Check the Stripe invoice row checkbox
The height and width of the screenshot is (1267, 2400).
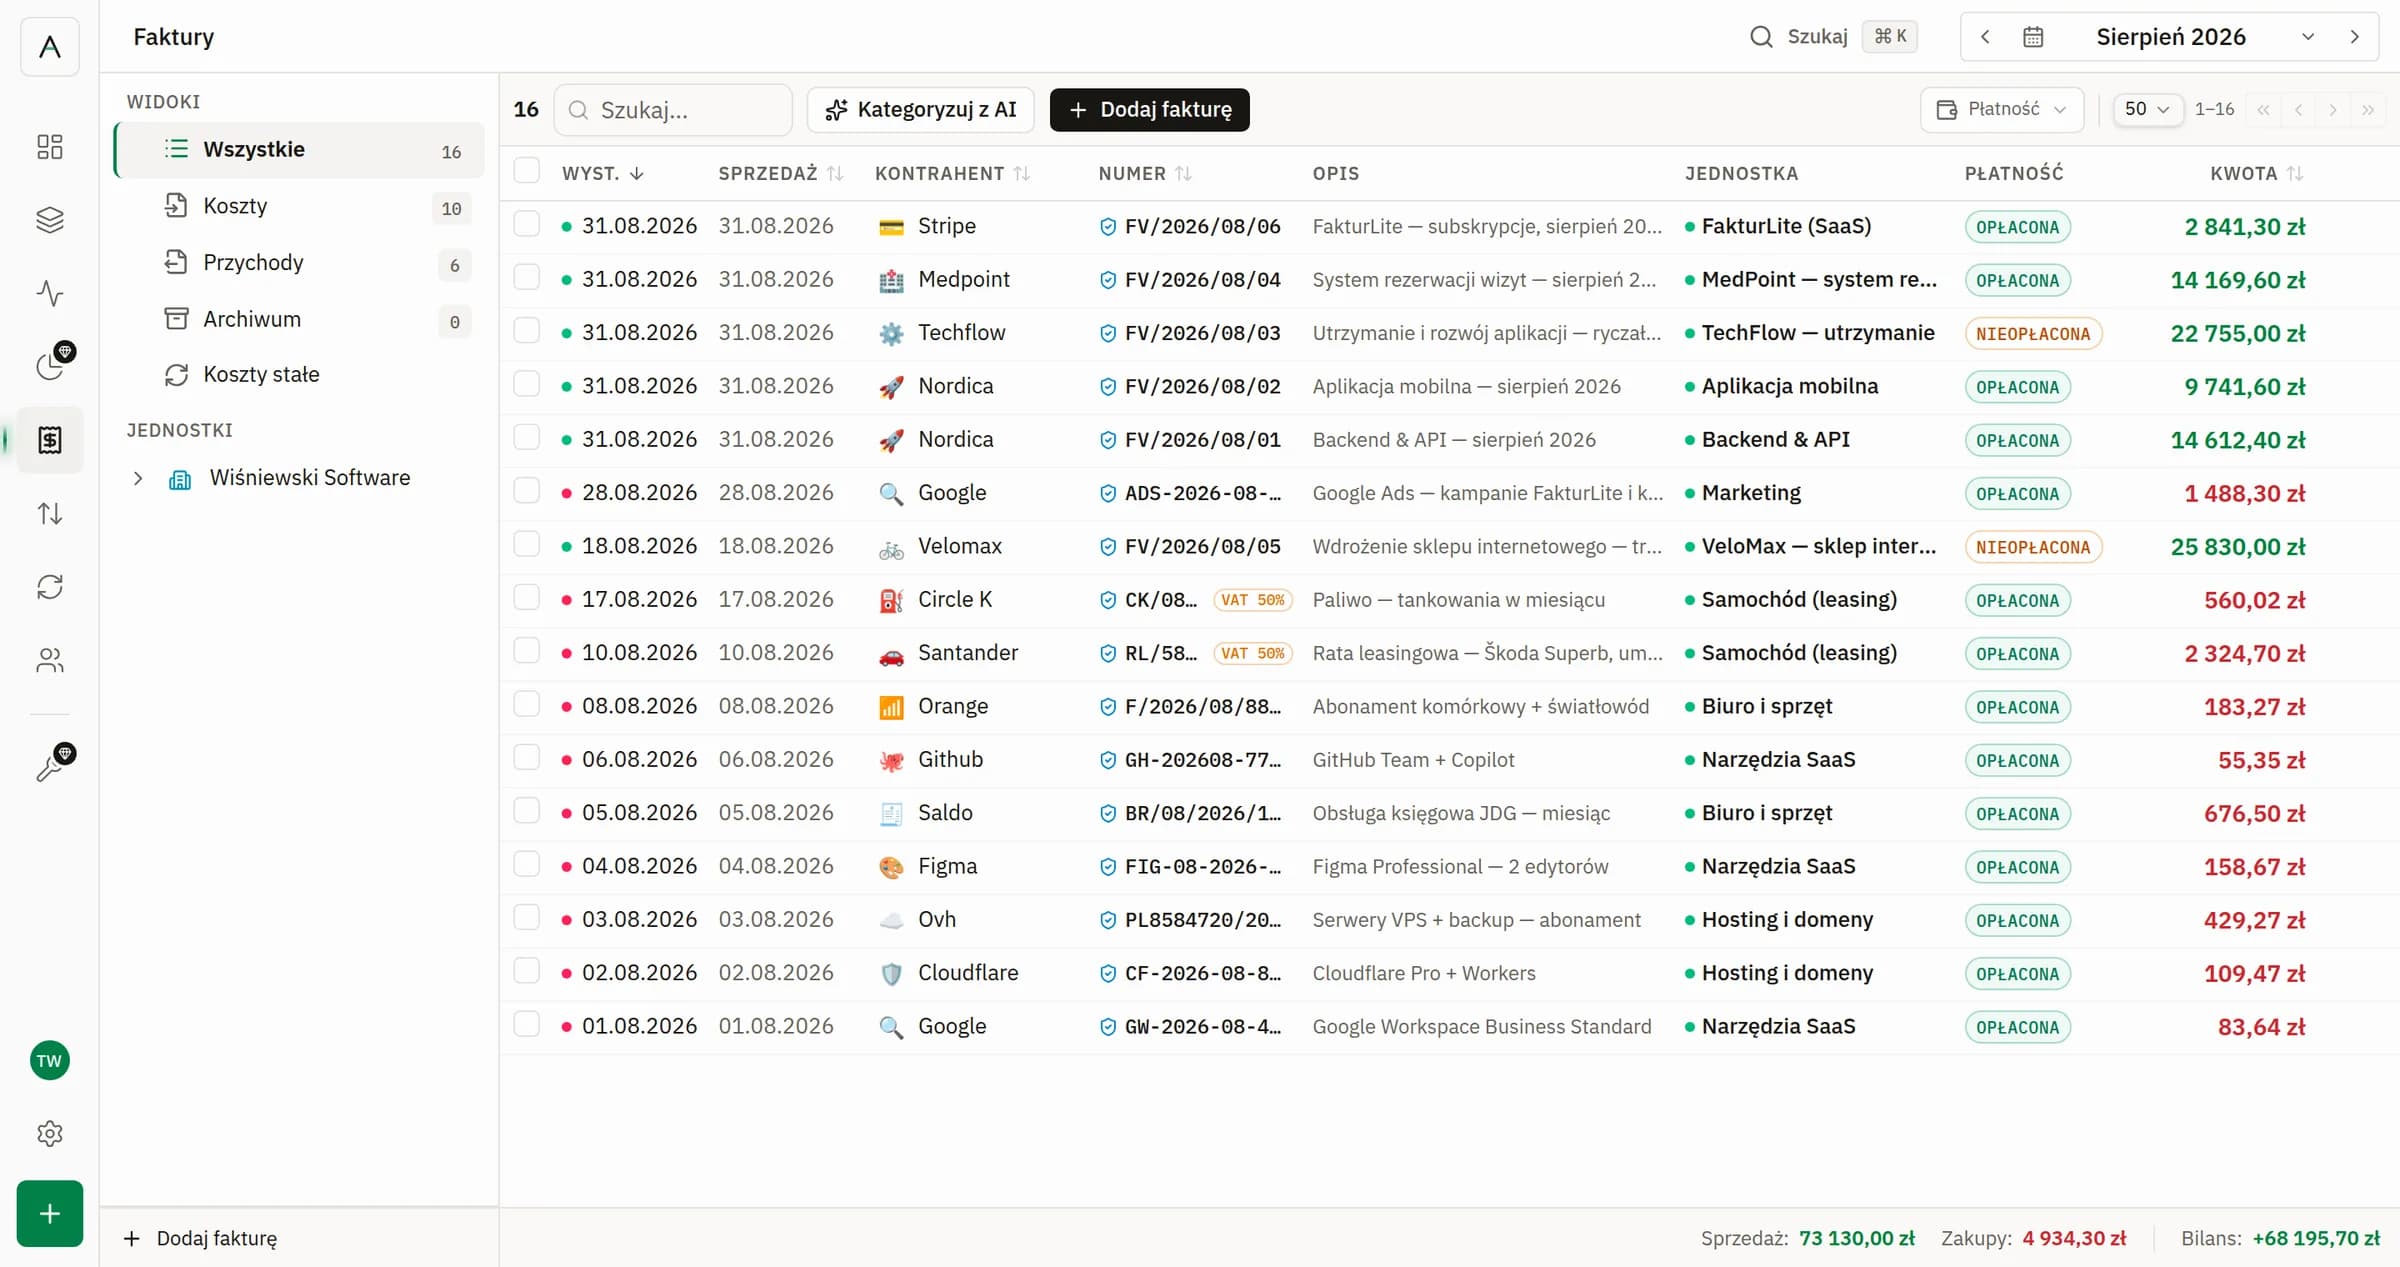point(527,224)
